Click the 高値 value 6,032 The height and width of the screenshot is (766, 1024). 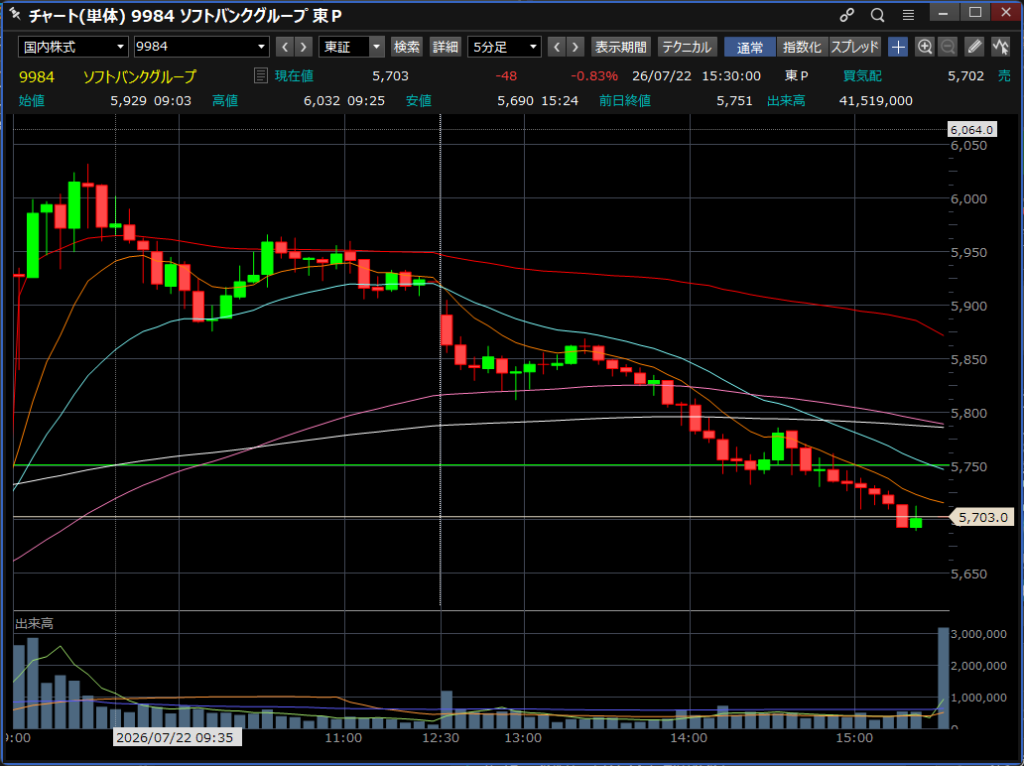coord(321,101)
